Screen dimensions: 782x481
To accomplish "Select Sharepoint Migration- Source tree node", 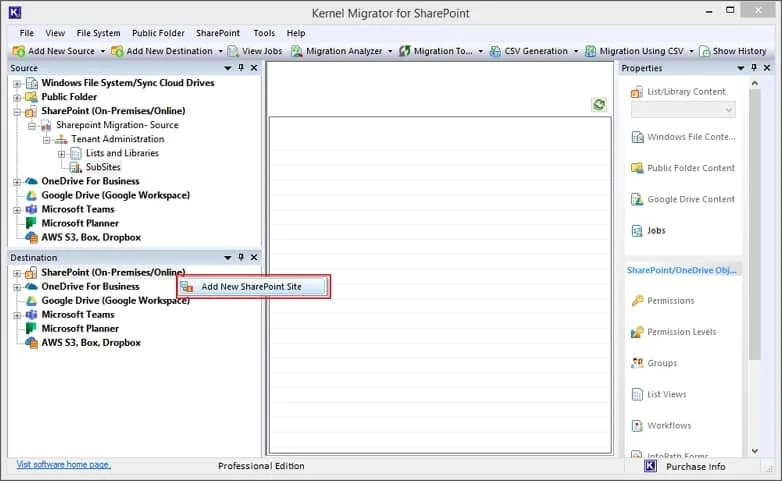I will pos(117,125).
